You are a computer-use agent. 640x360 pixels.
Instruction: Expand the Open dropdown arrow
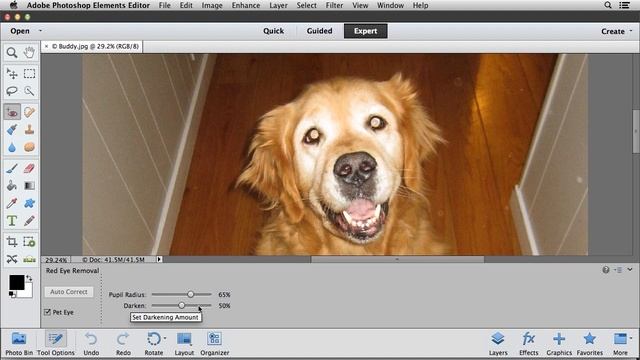pyautogui.click(x=40, y=31)
